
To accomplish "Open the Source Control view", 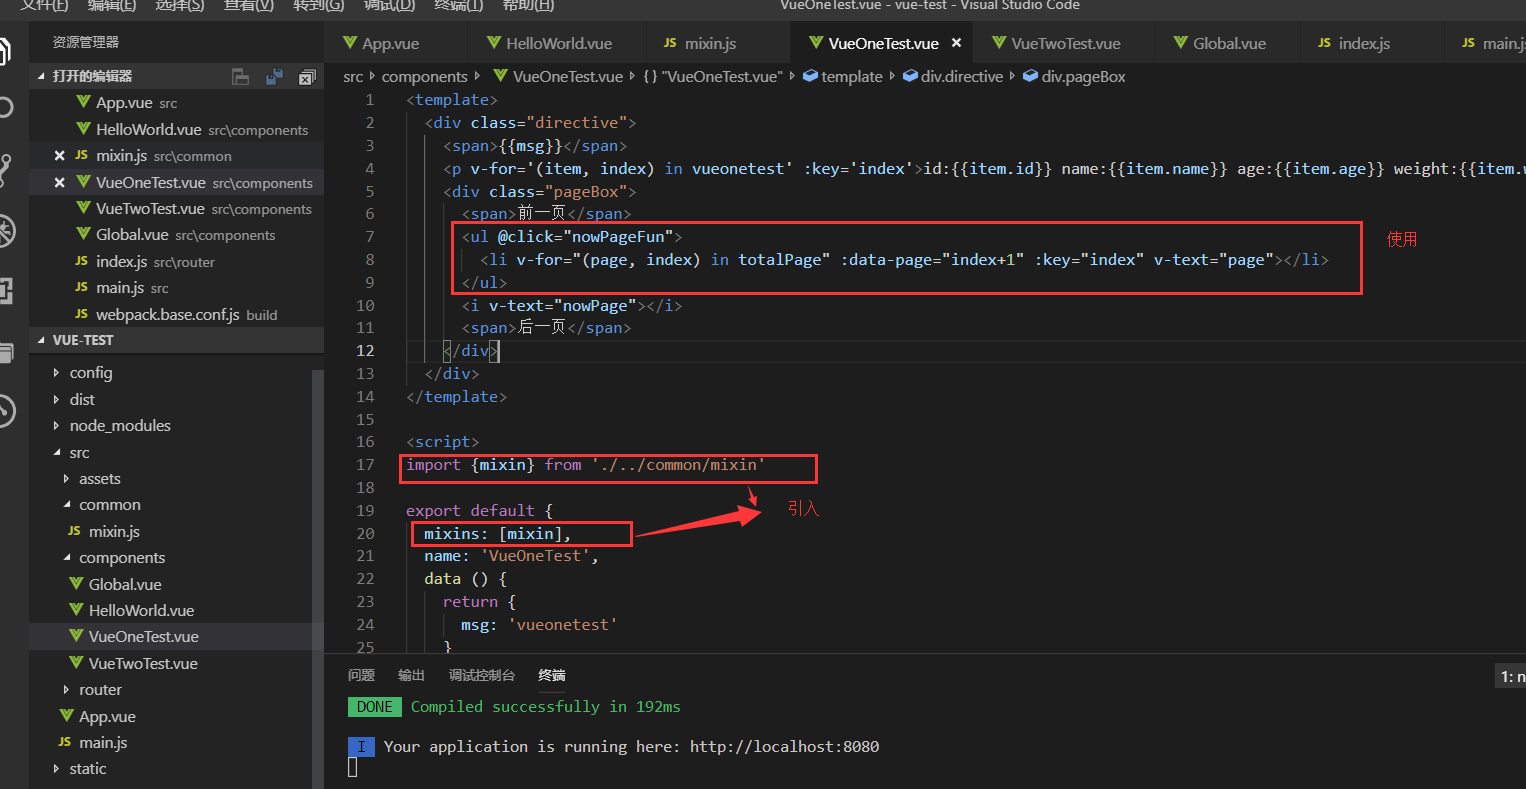I will pos(6,168).
